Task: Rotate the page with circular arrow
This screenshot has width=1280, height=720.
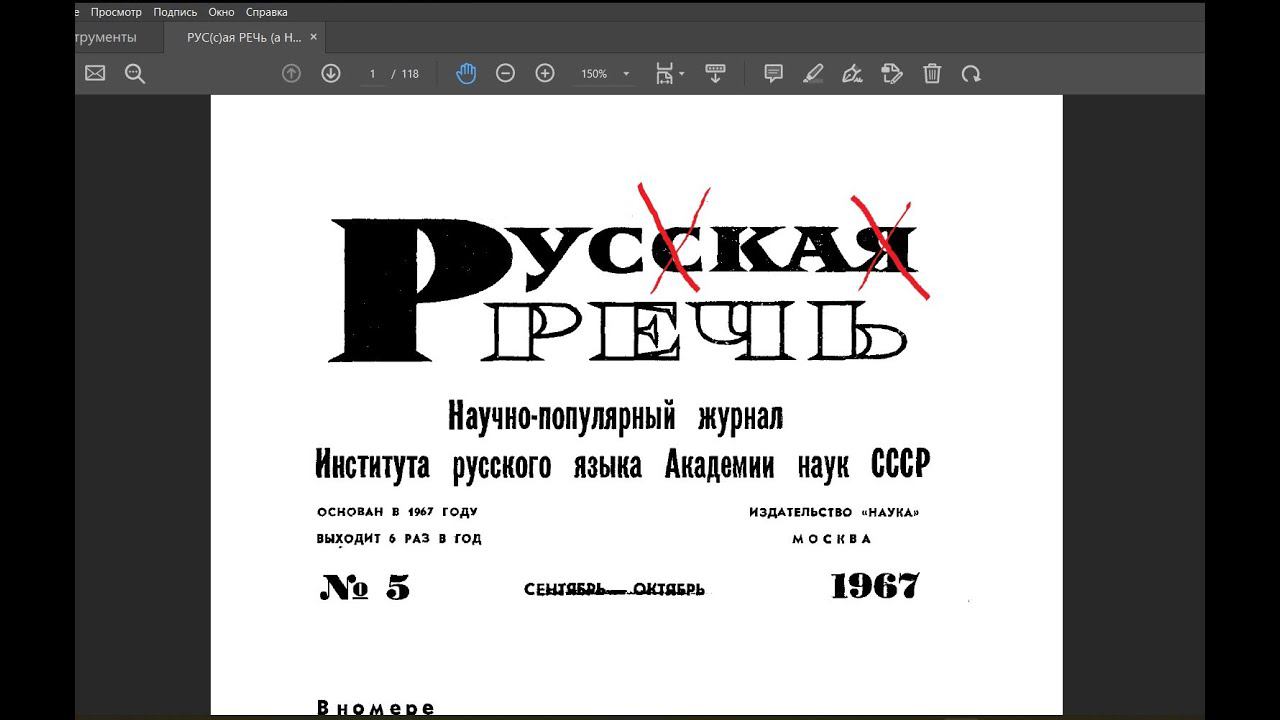Action: tap(971, 73)
